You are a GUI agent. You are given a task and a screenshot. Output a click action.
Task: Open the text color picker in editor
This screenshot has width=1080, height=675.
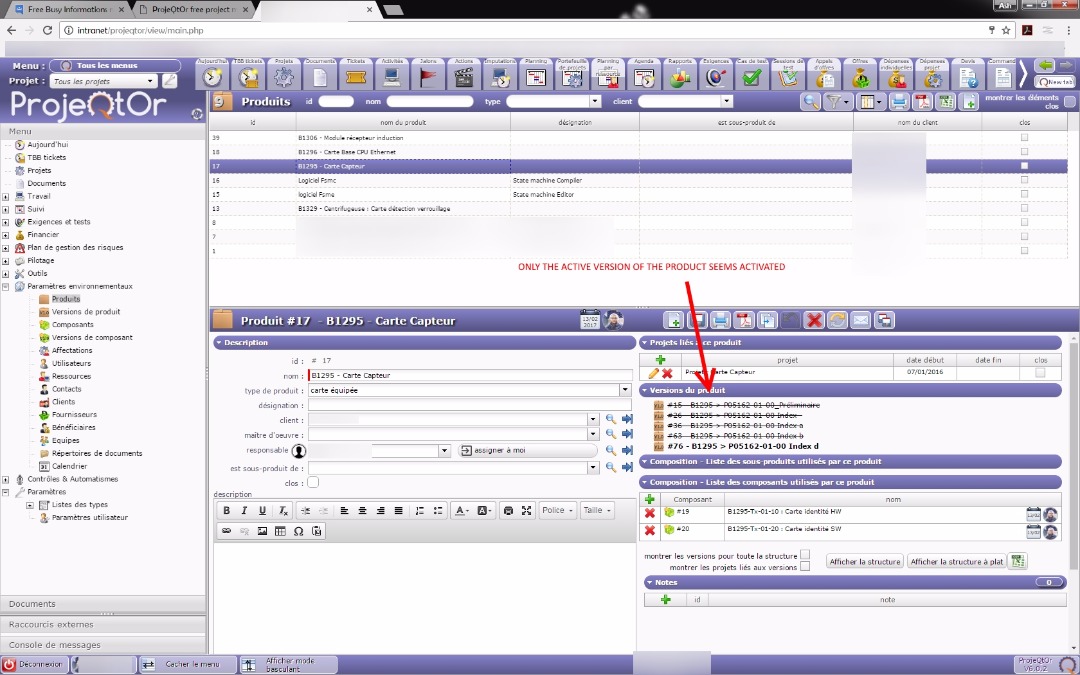pos(461,510)
